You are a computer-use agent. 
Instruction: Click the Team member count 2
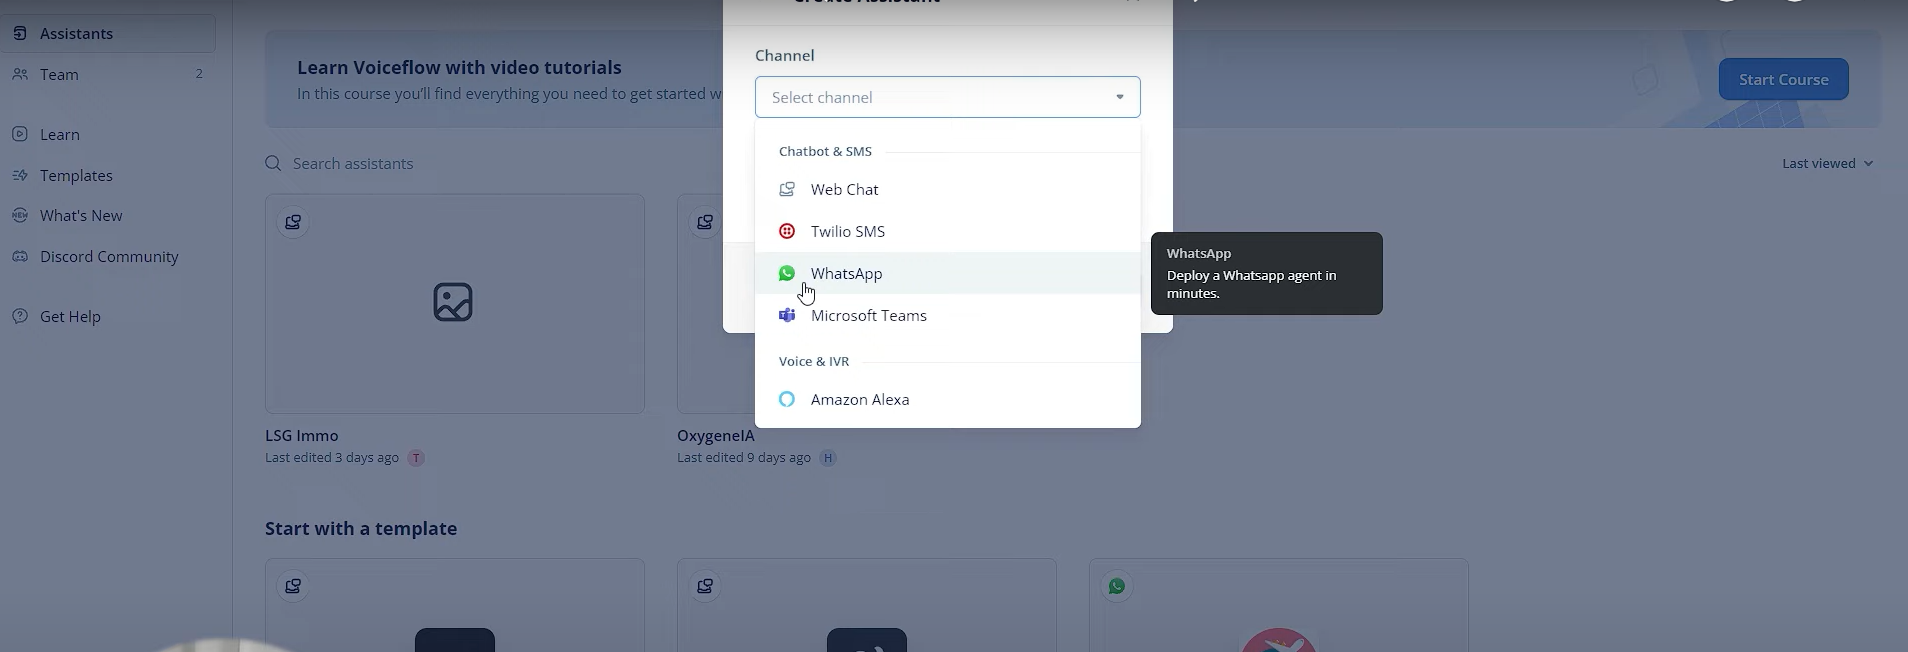(199, 74)
